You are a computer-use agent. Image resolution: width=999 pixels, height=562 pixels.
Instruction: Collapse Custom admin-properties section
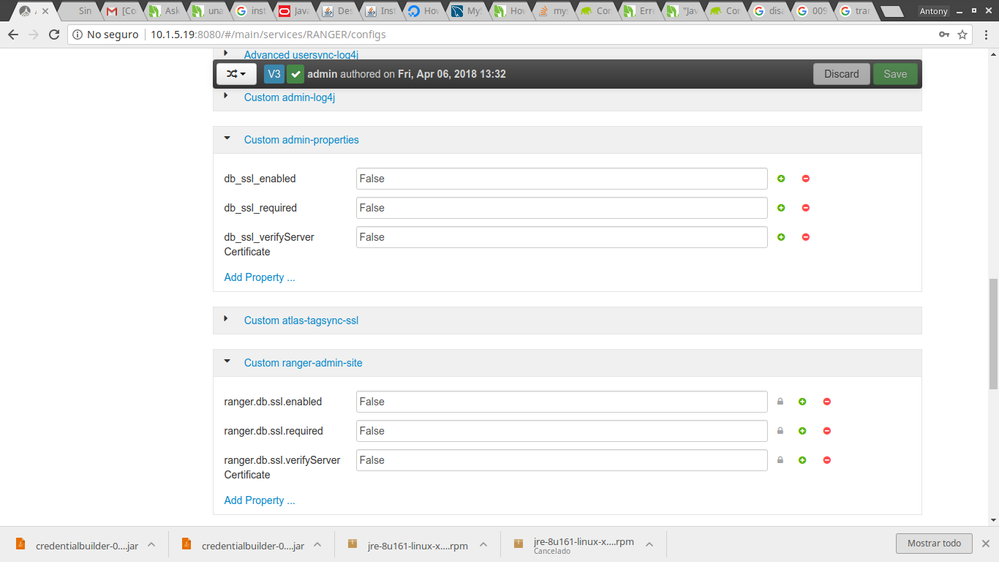pyautogui.click(x=227, y=138)
